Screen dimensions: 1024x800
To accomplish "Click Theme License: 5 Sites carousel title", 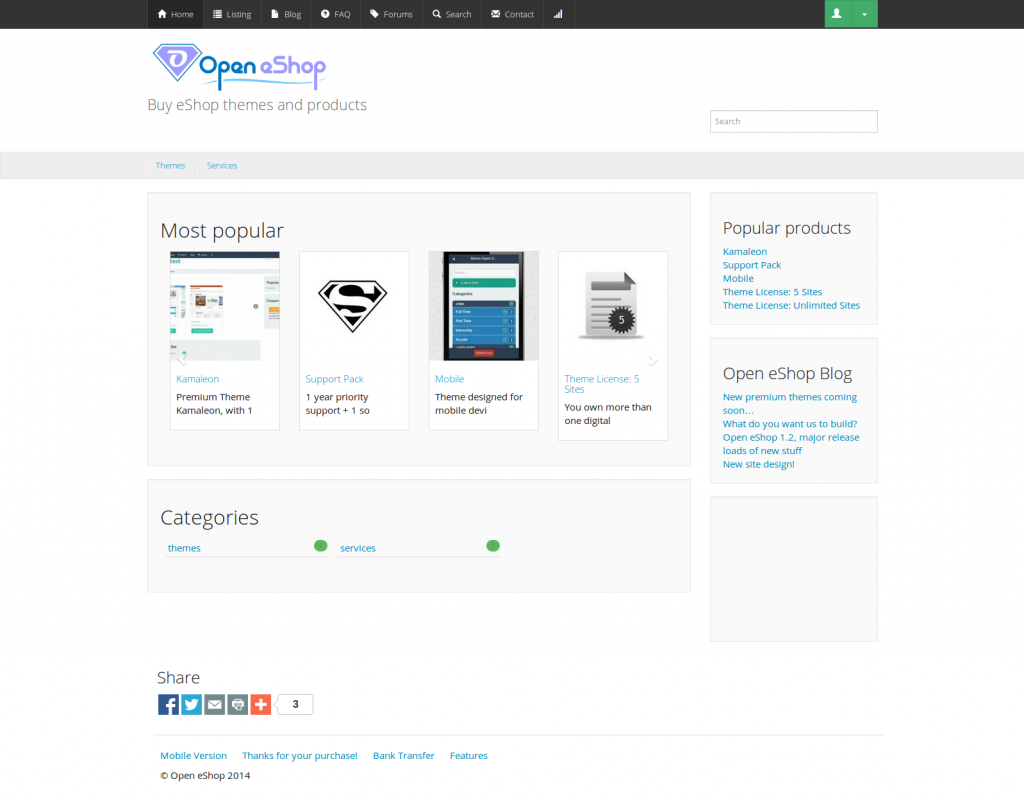I will (601, 384).
